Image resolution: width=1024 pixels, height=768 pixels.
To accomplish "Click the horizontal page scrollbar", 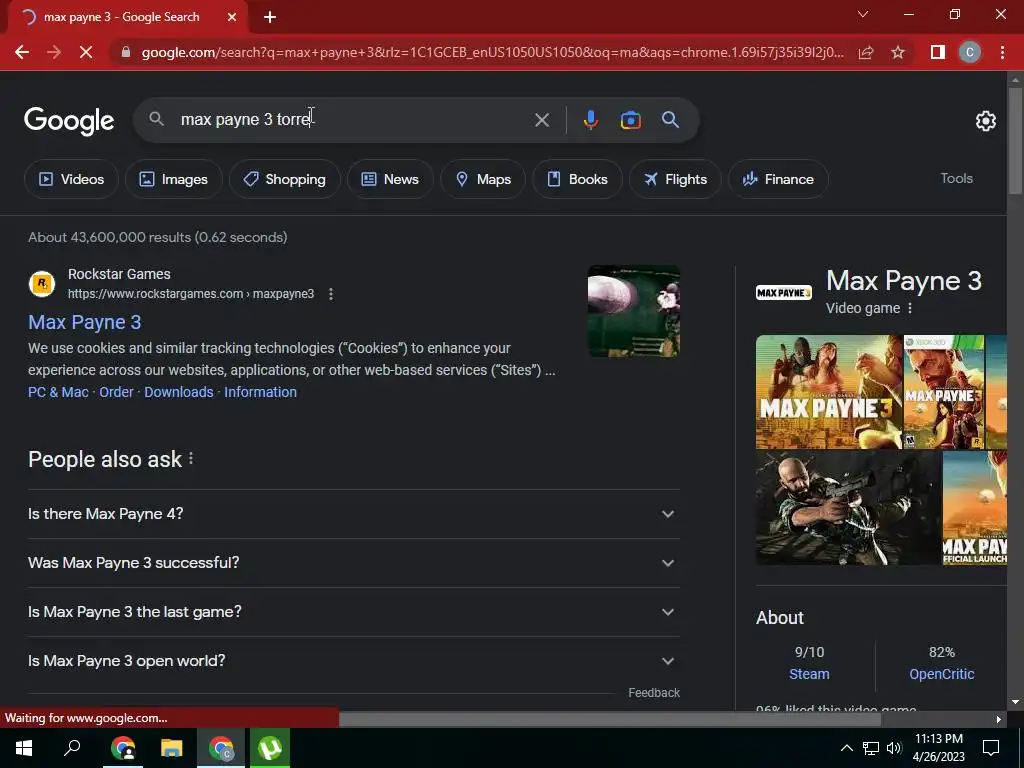I will pyautogui.click(x=609, y=719).
